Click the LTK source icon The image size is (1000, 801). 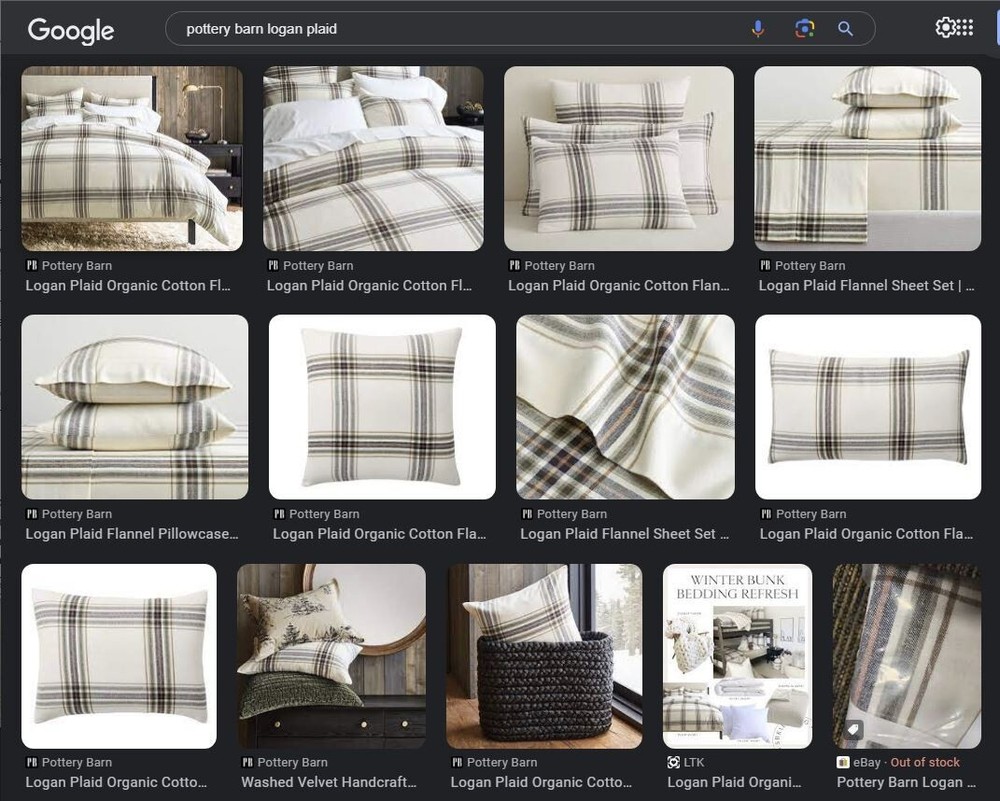(673, 762)
